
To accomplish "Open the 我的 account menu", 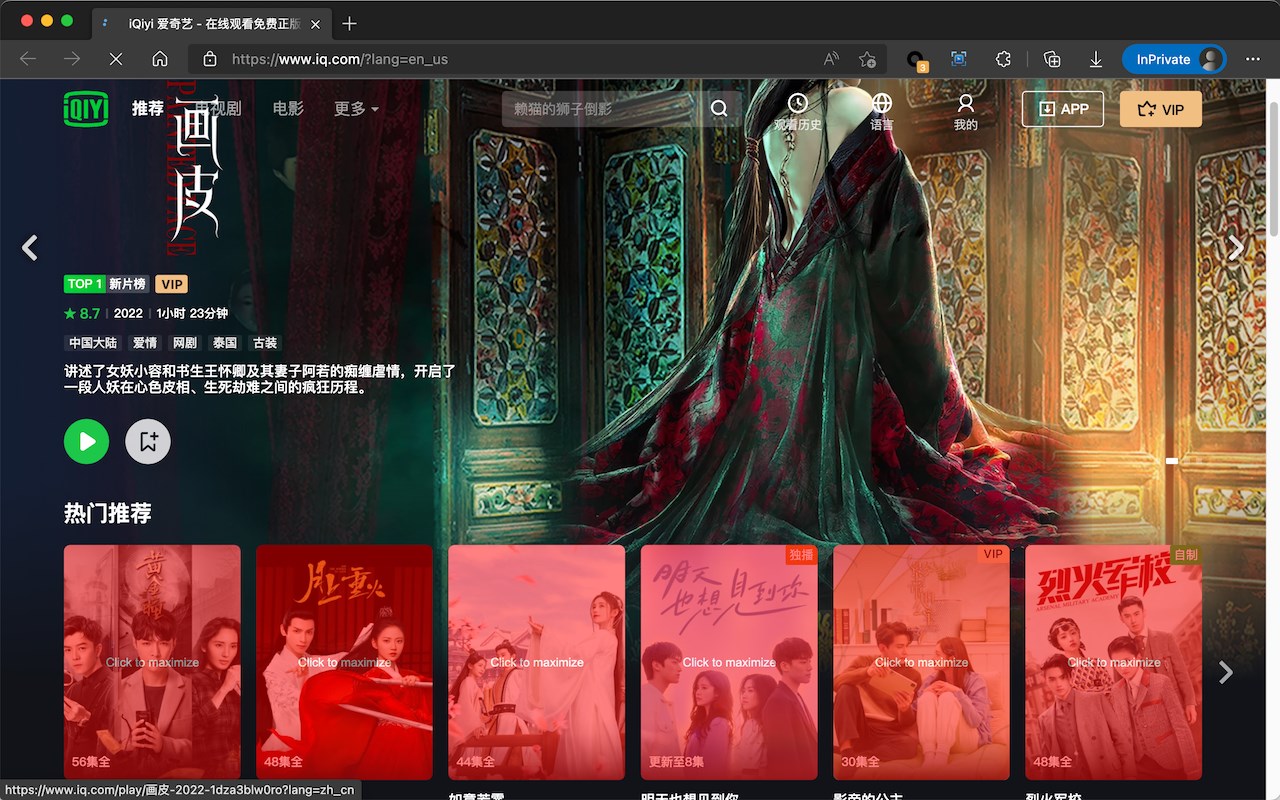I will pyautogui.click(x=966, y=112).
